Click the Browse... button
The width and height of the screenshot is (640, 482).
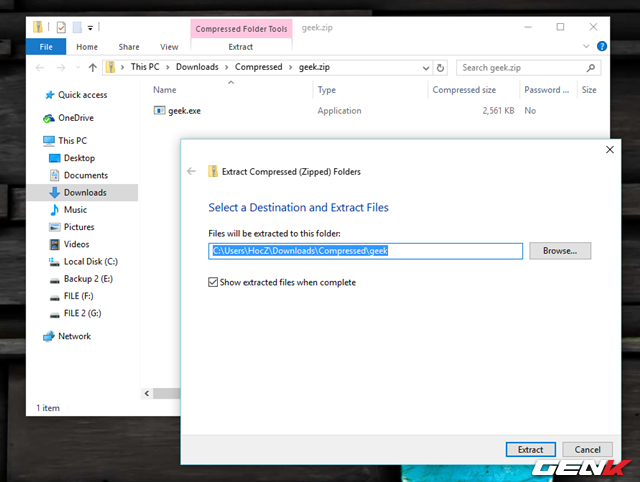tap(560, 251)
